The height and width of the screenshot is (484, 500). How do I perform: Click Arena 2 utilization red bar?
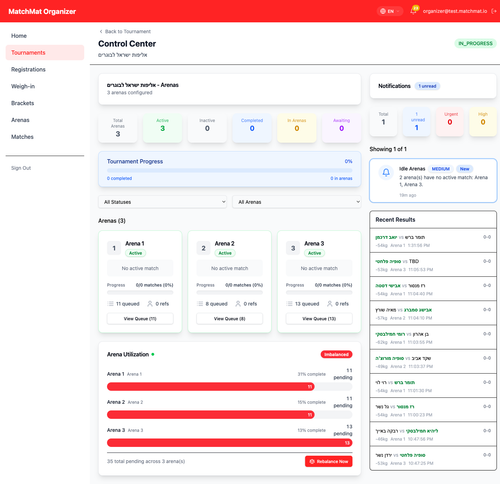coord(211,415)
